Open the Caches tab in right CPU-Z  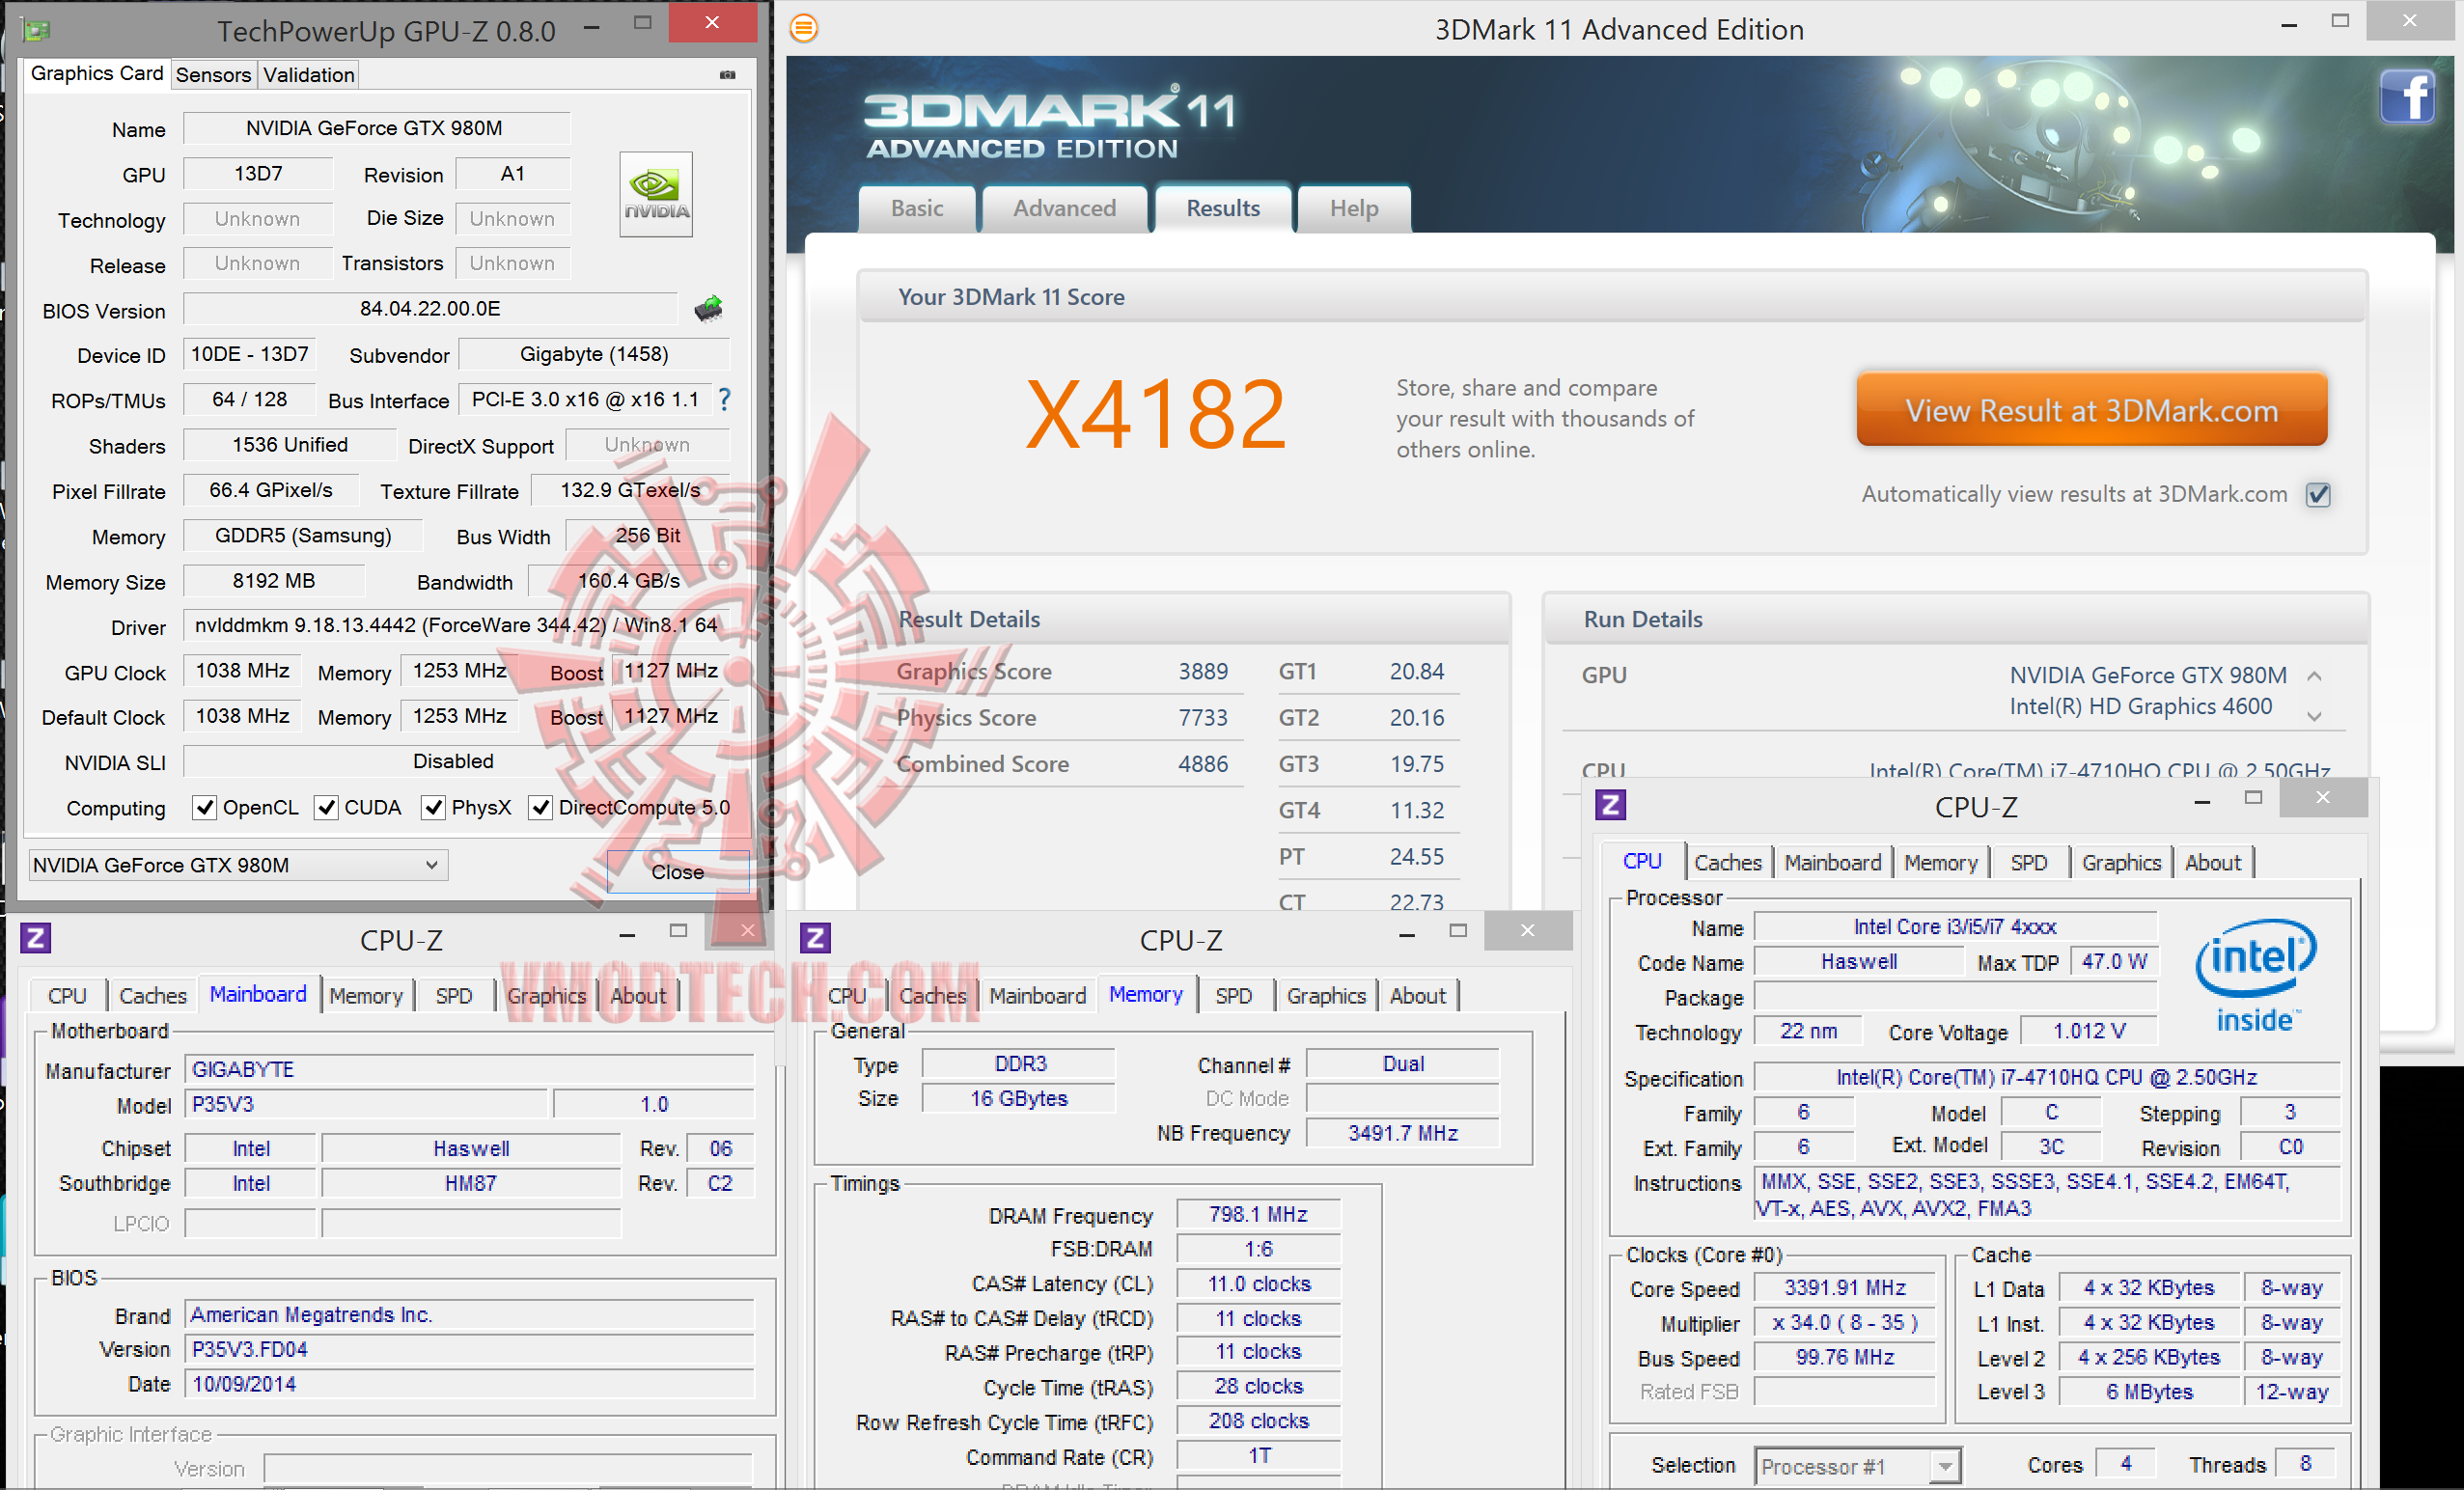point(1727,862)
